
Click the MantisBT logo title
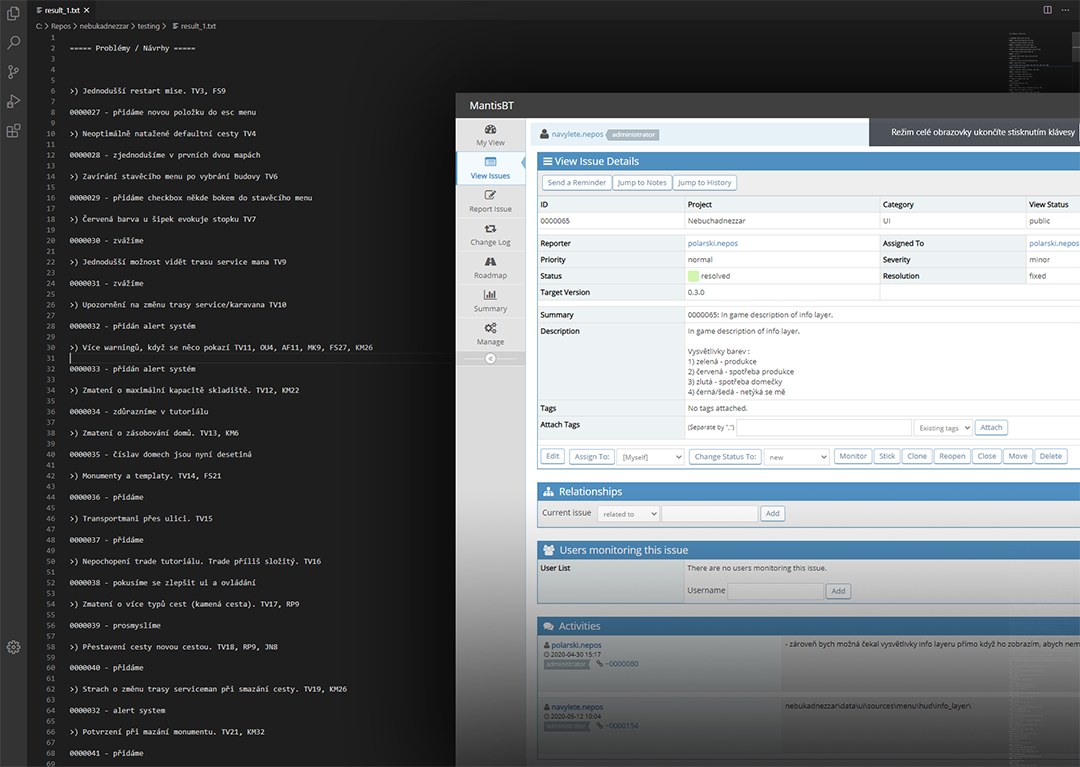click(492, 105)
